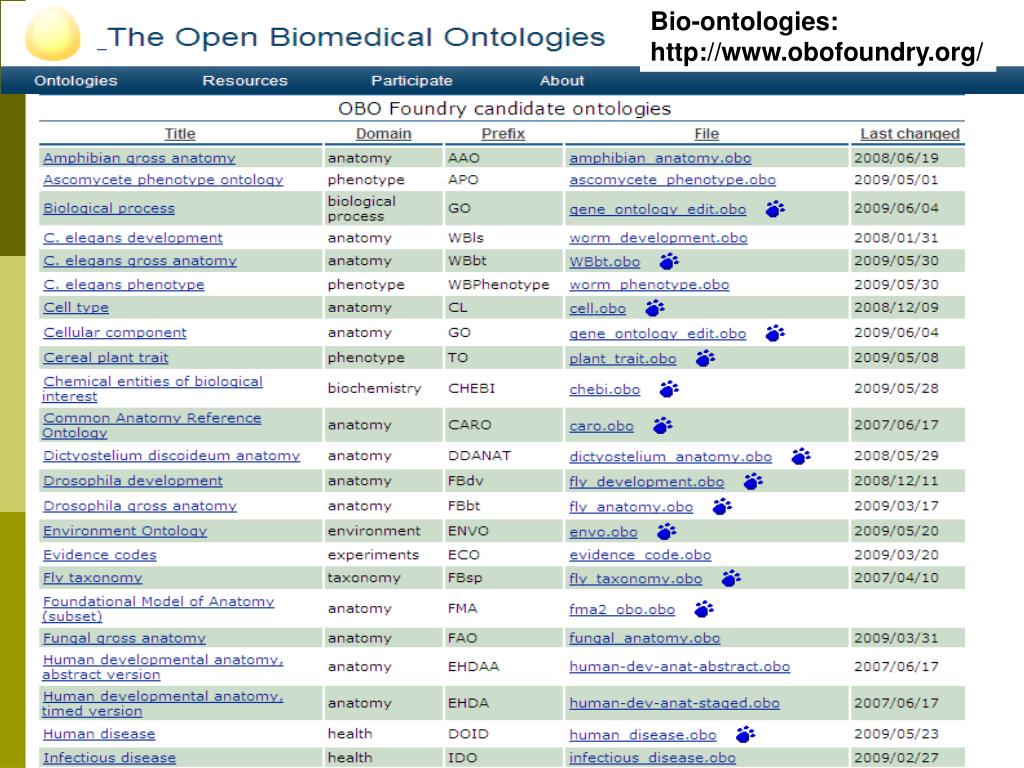The image size is (1024, 768).
Task: Open Drosophila gross anatomy link
Action: point(140,506)
